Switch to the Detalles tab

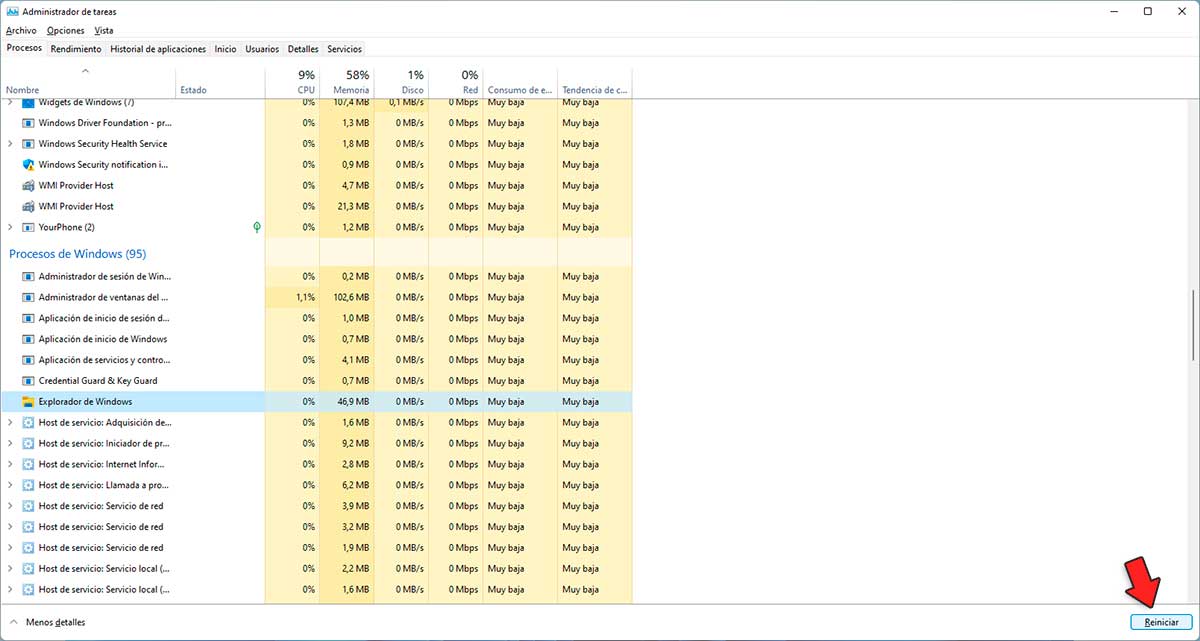303,49
